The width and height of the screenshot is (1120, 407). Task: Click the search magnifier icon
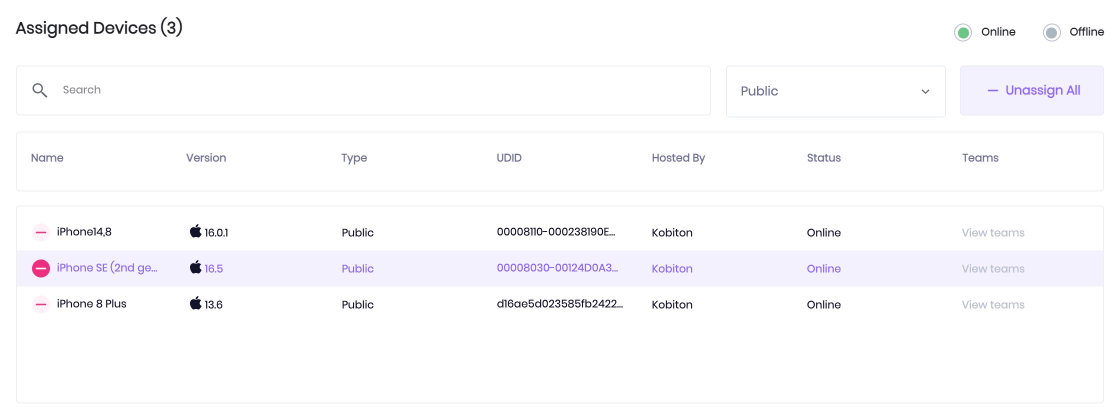[40, 90]
